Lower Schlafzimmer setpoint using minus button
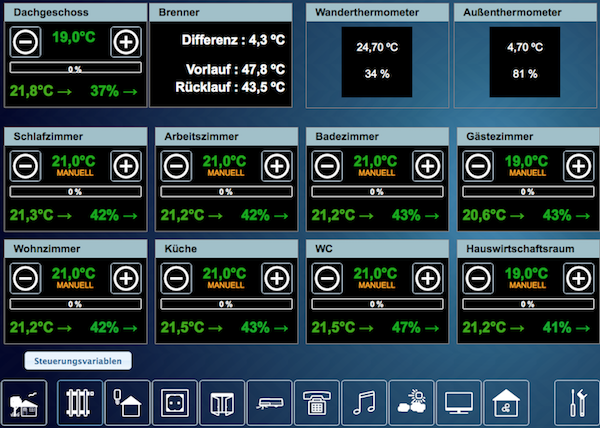The height and width of the screenshot is (428, 600). point(25,166)
